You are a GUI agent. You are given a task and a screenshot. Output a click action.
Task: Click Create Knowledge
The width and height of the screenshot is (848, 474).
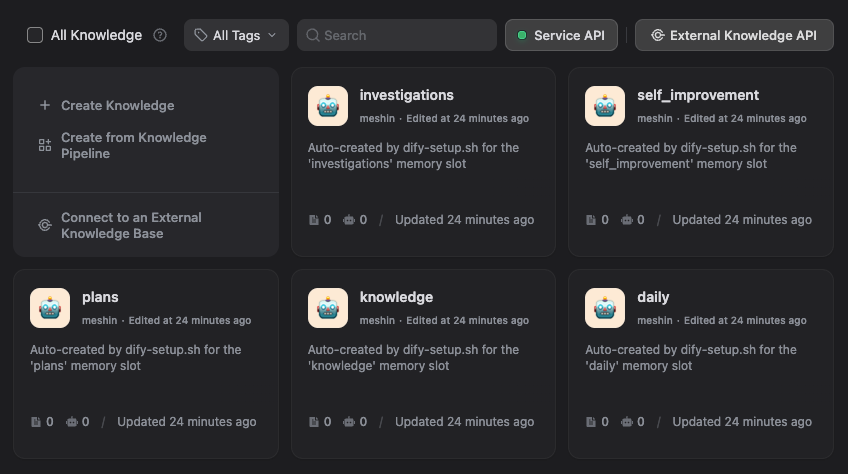[x=117, y=106]
